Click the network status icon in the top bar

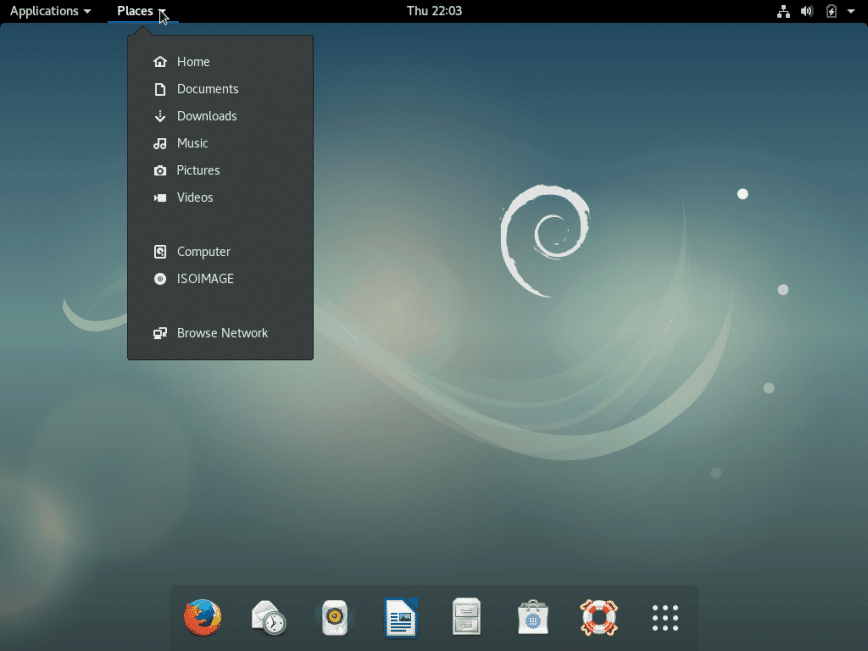tap(783, 11)
